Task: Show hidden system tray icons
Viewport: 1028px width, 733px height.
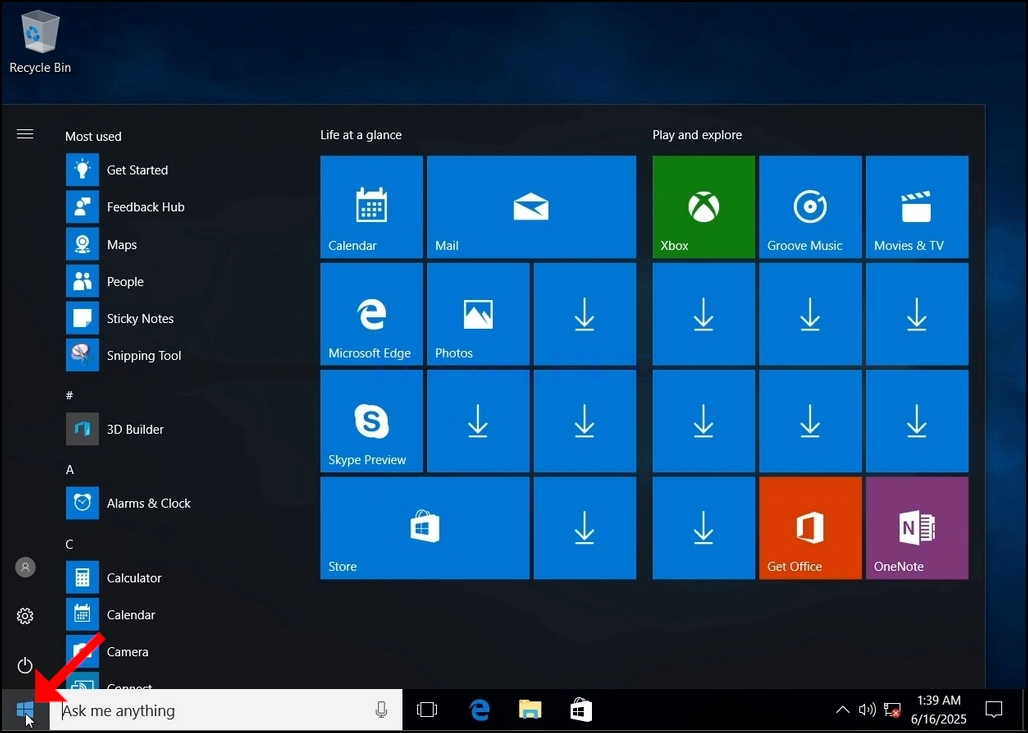Action: pyautogui.click(x=842, y=710)
